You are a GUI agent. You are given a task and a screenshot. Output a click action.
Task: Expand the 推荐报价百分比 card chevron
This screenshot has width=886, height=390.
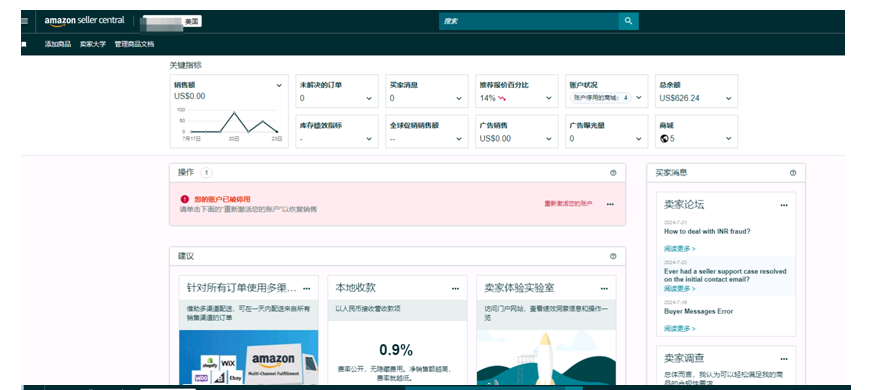tap(549, 98)
